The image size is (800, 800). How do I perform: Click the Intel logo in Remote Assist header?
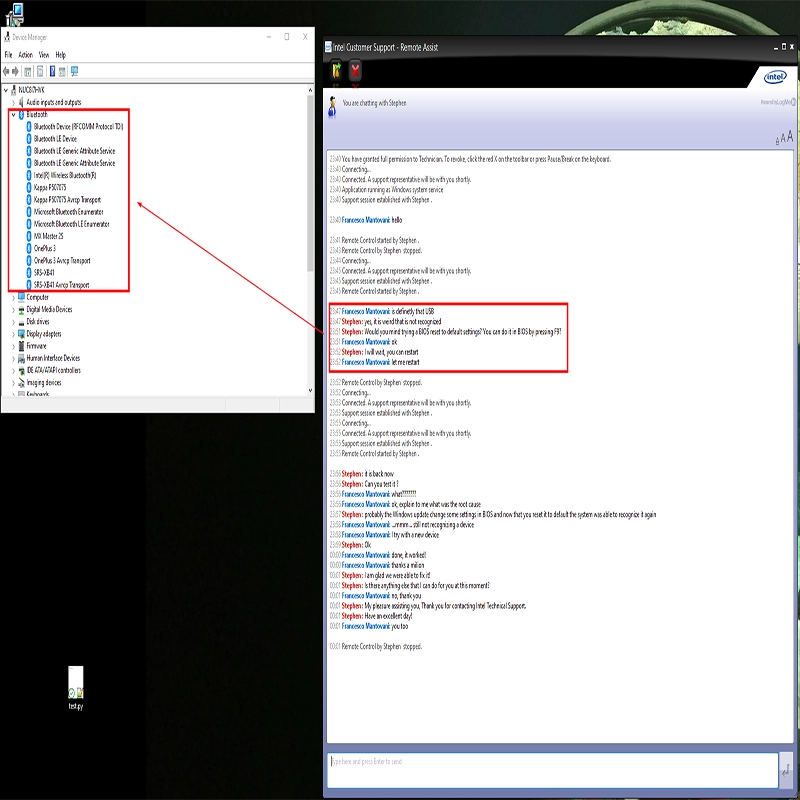coord(775,77)
